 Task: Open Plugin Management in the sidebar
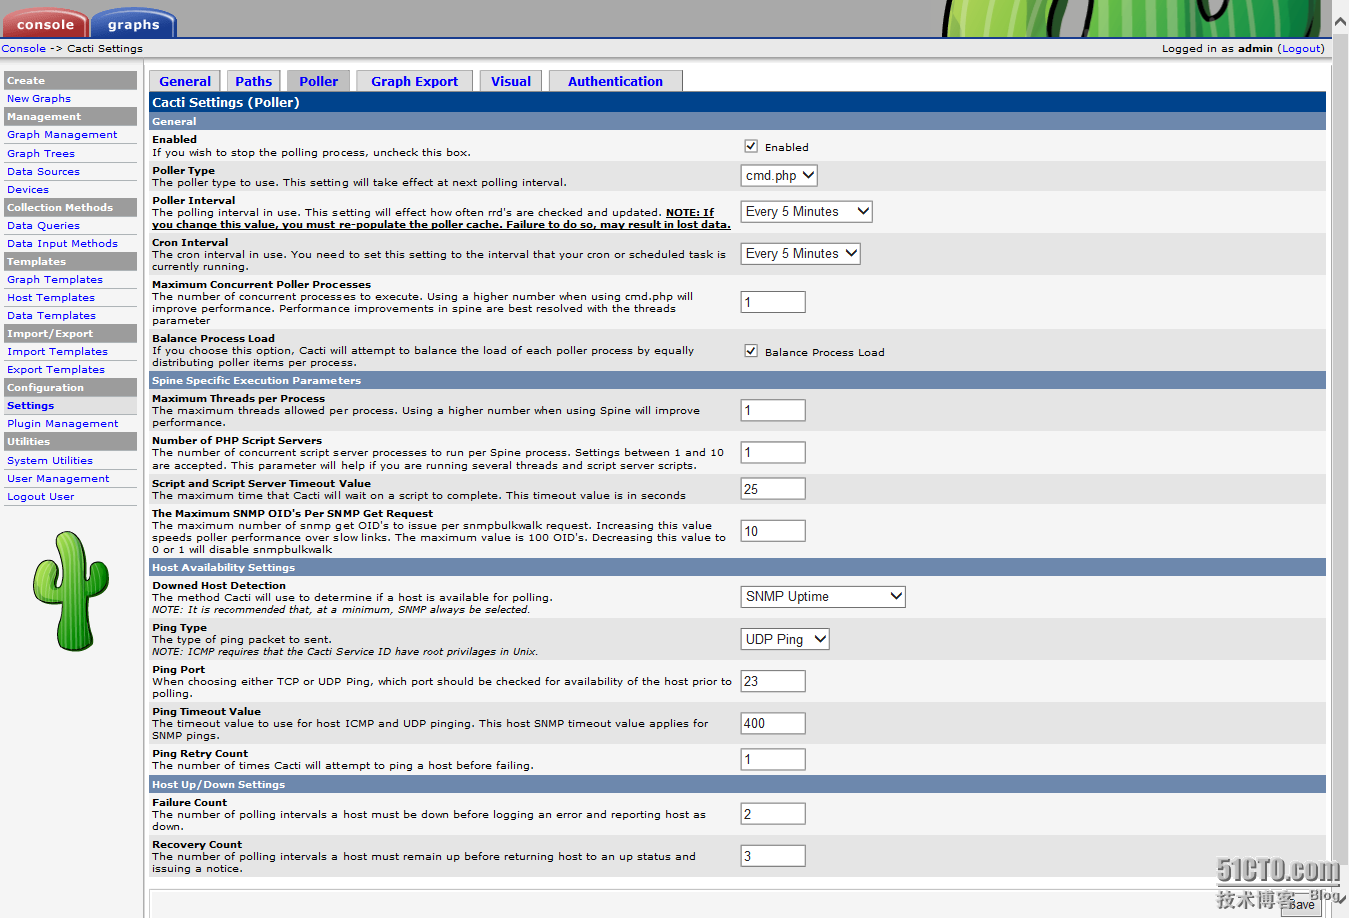click(63, 423)
